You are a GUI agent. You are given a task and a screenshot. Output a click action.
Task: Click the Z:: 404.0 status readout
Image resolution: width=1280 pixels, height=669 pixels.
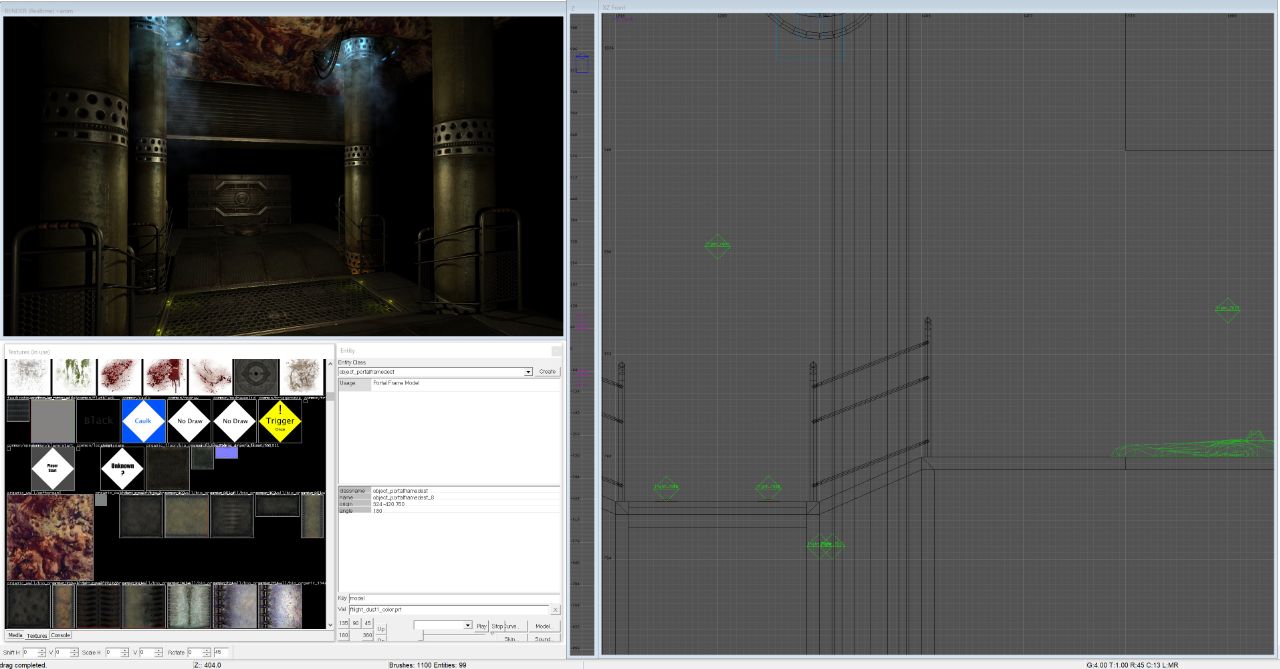coord(208,664)
